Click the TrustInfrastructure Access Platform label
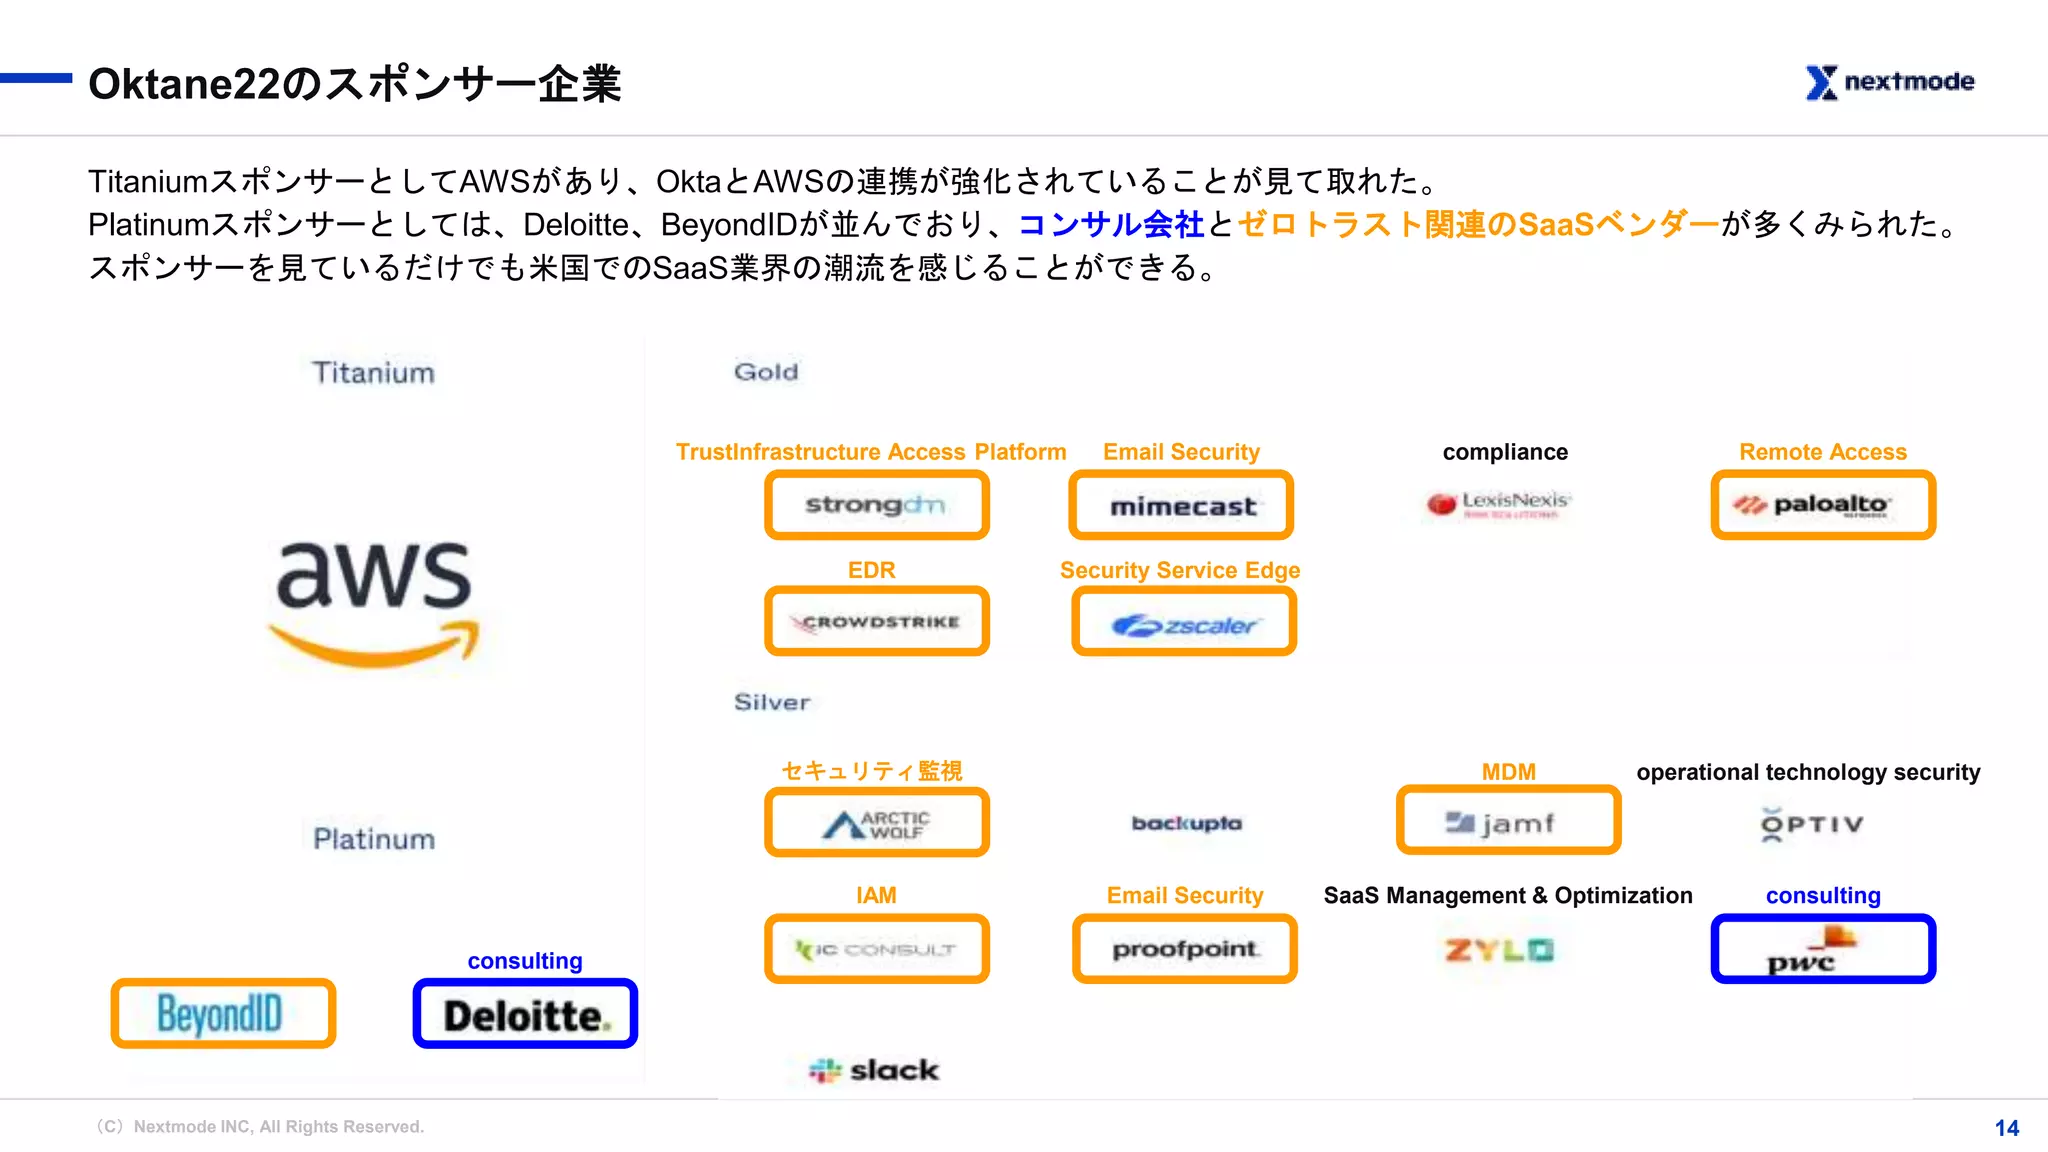 click(x=871, y=452)
